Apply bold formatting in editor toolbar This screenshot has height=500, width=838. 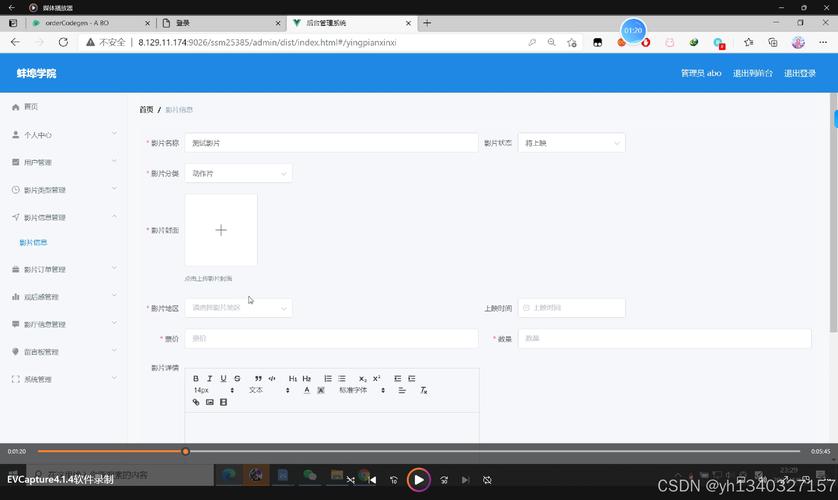(196, 378)
